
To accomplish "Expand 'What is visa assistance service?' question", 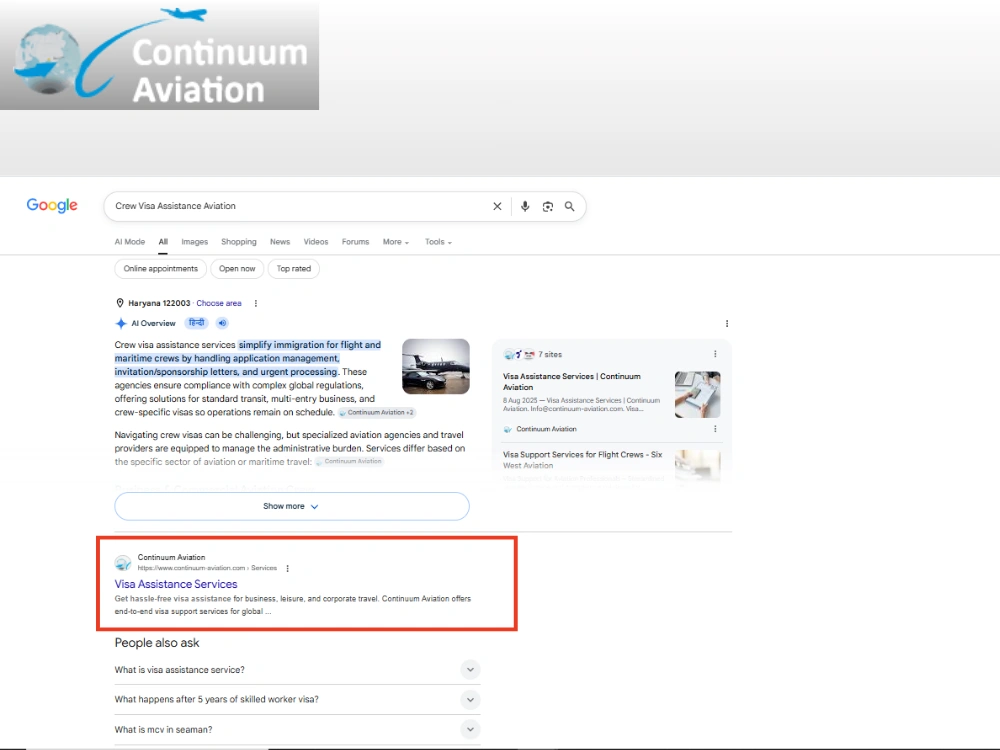I will (x=297, y=670).
